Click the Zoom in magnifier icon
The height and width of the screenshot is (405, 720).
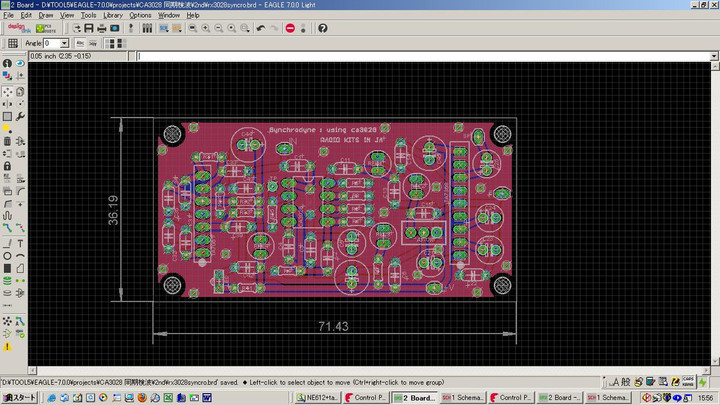coord(205,28)
